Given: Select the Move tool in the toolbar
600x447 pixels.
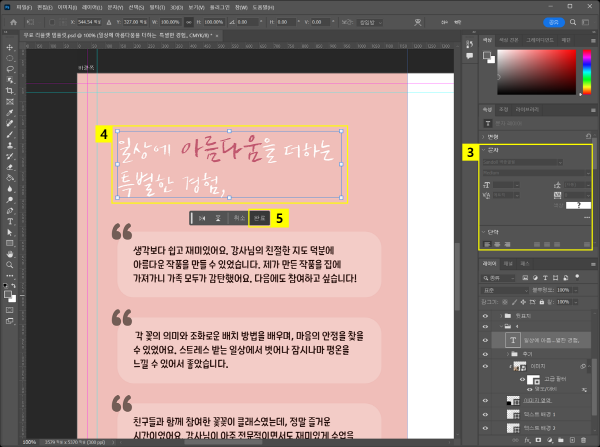Looking at the screenshot, I should point(9,47).
